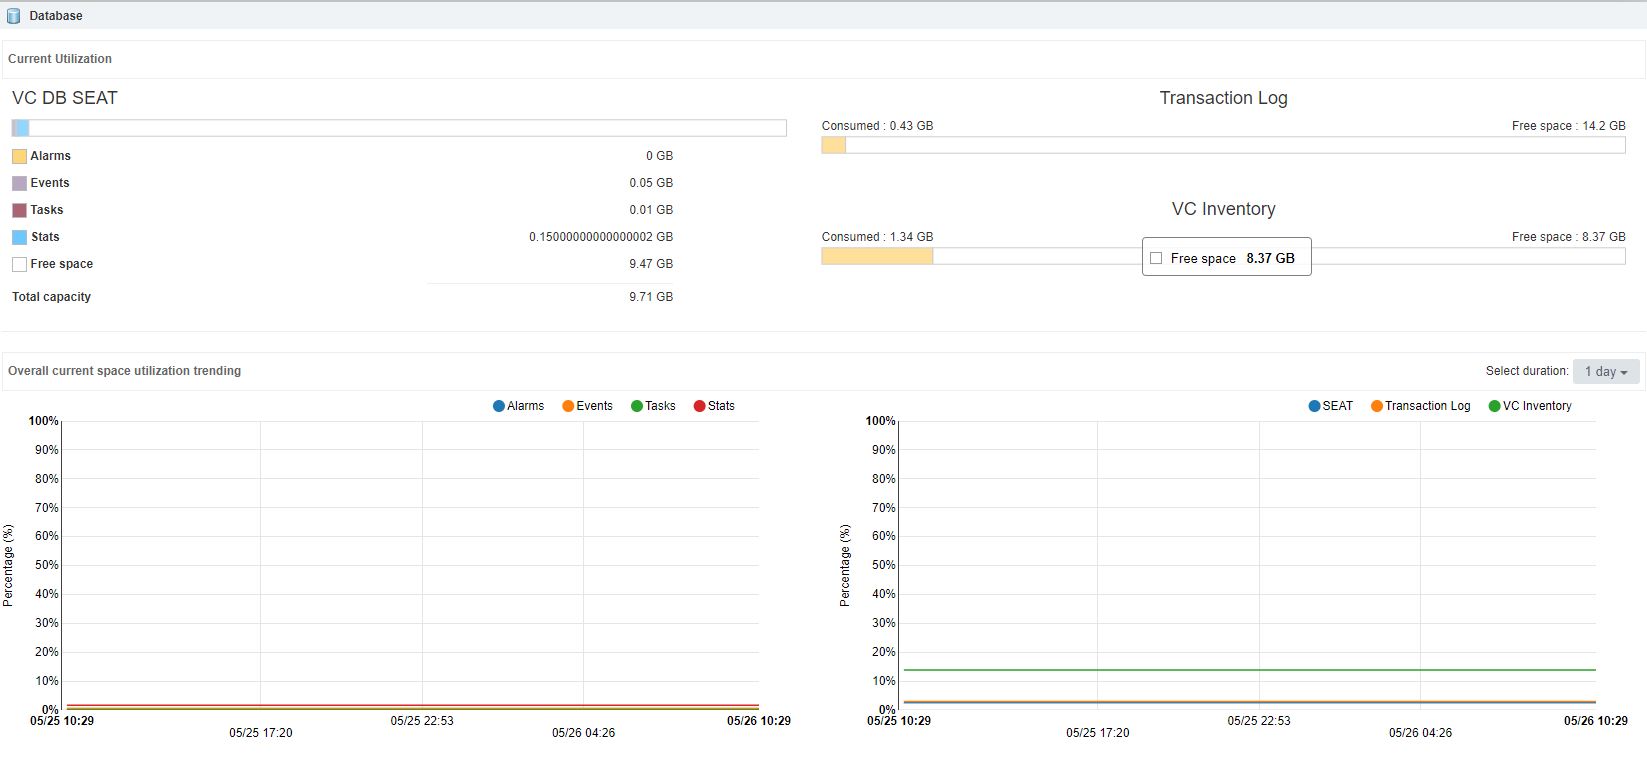This screenshot has width=1647, height=777.
Task: Click the Stats blue color swatch
Action: click(x=19, y=237)
